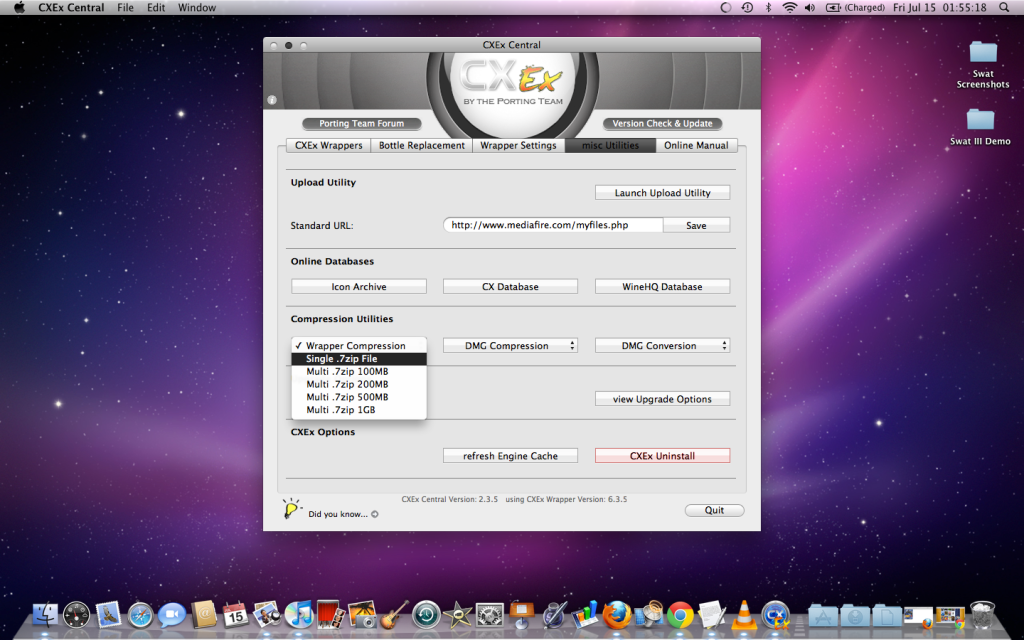This screenshot has height=640, width=1024.
Task: Launch iMovie star icon in Dock
Action: point(458,615)
